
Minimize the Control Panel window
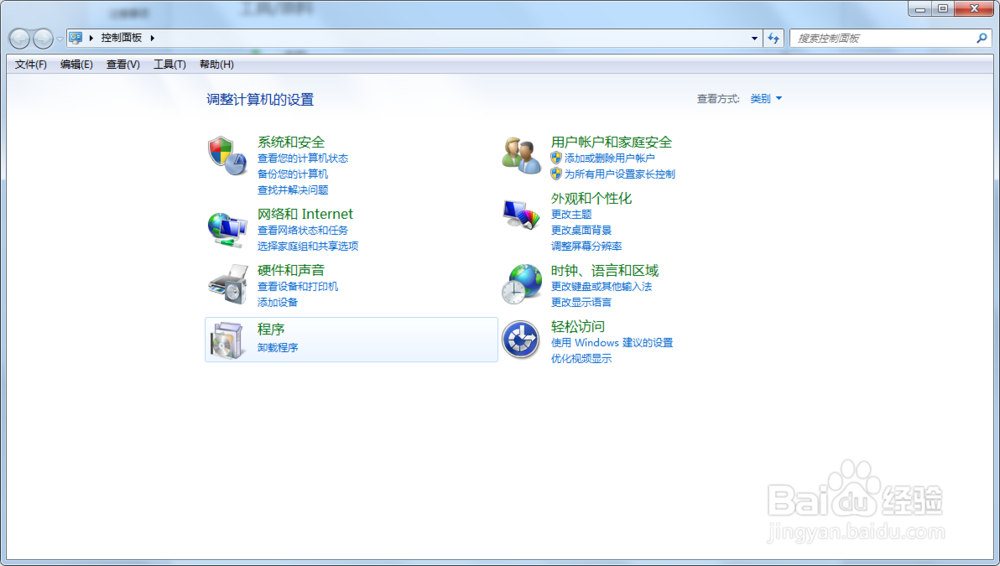pyautogui.click(x=920, y=8)
